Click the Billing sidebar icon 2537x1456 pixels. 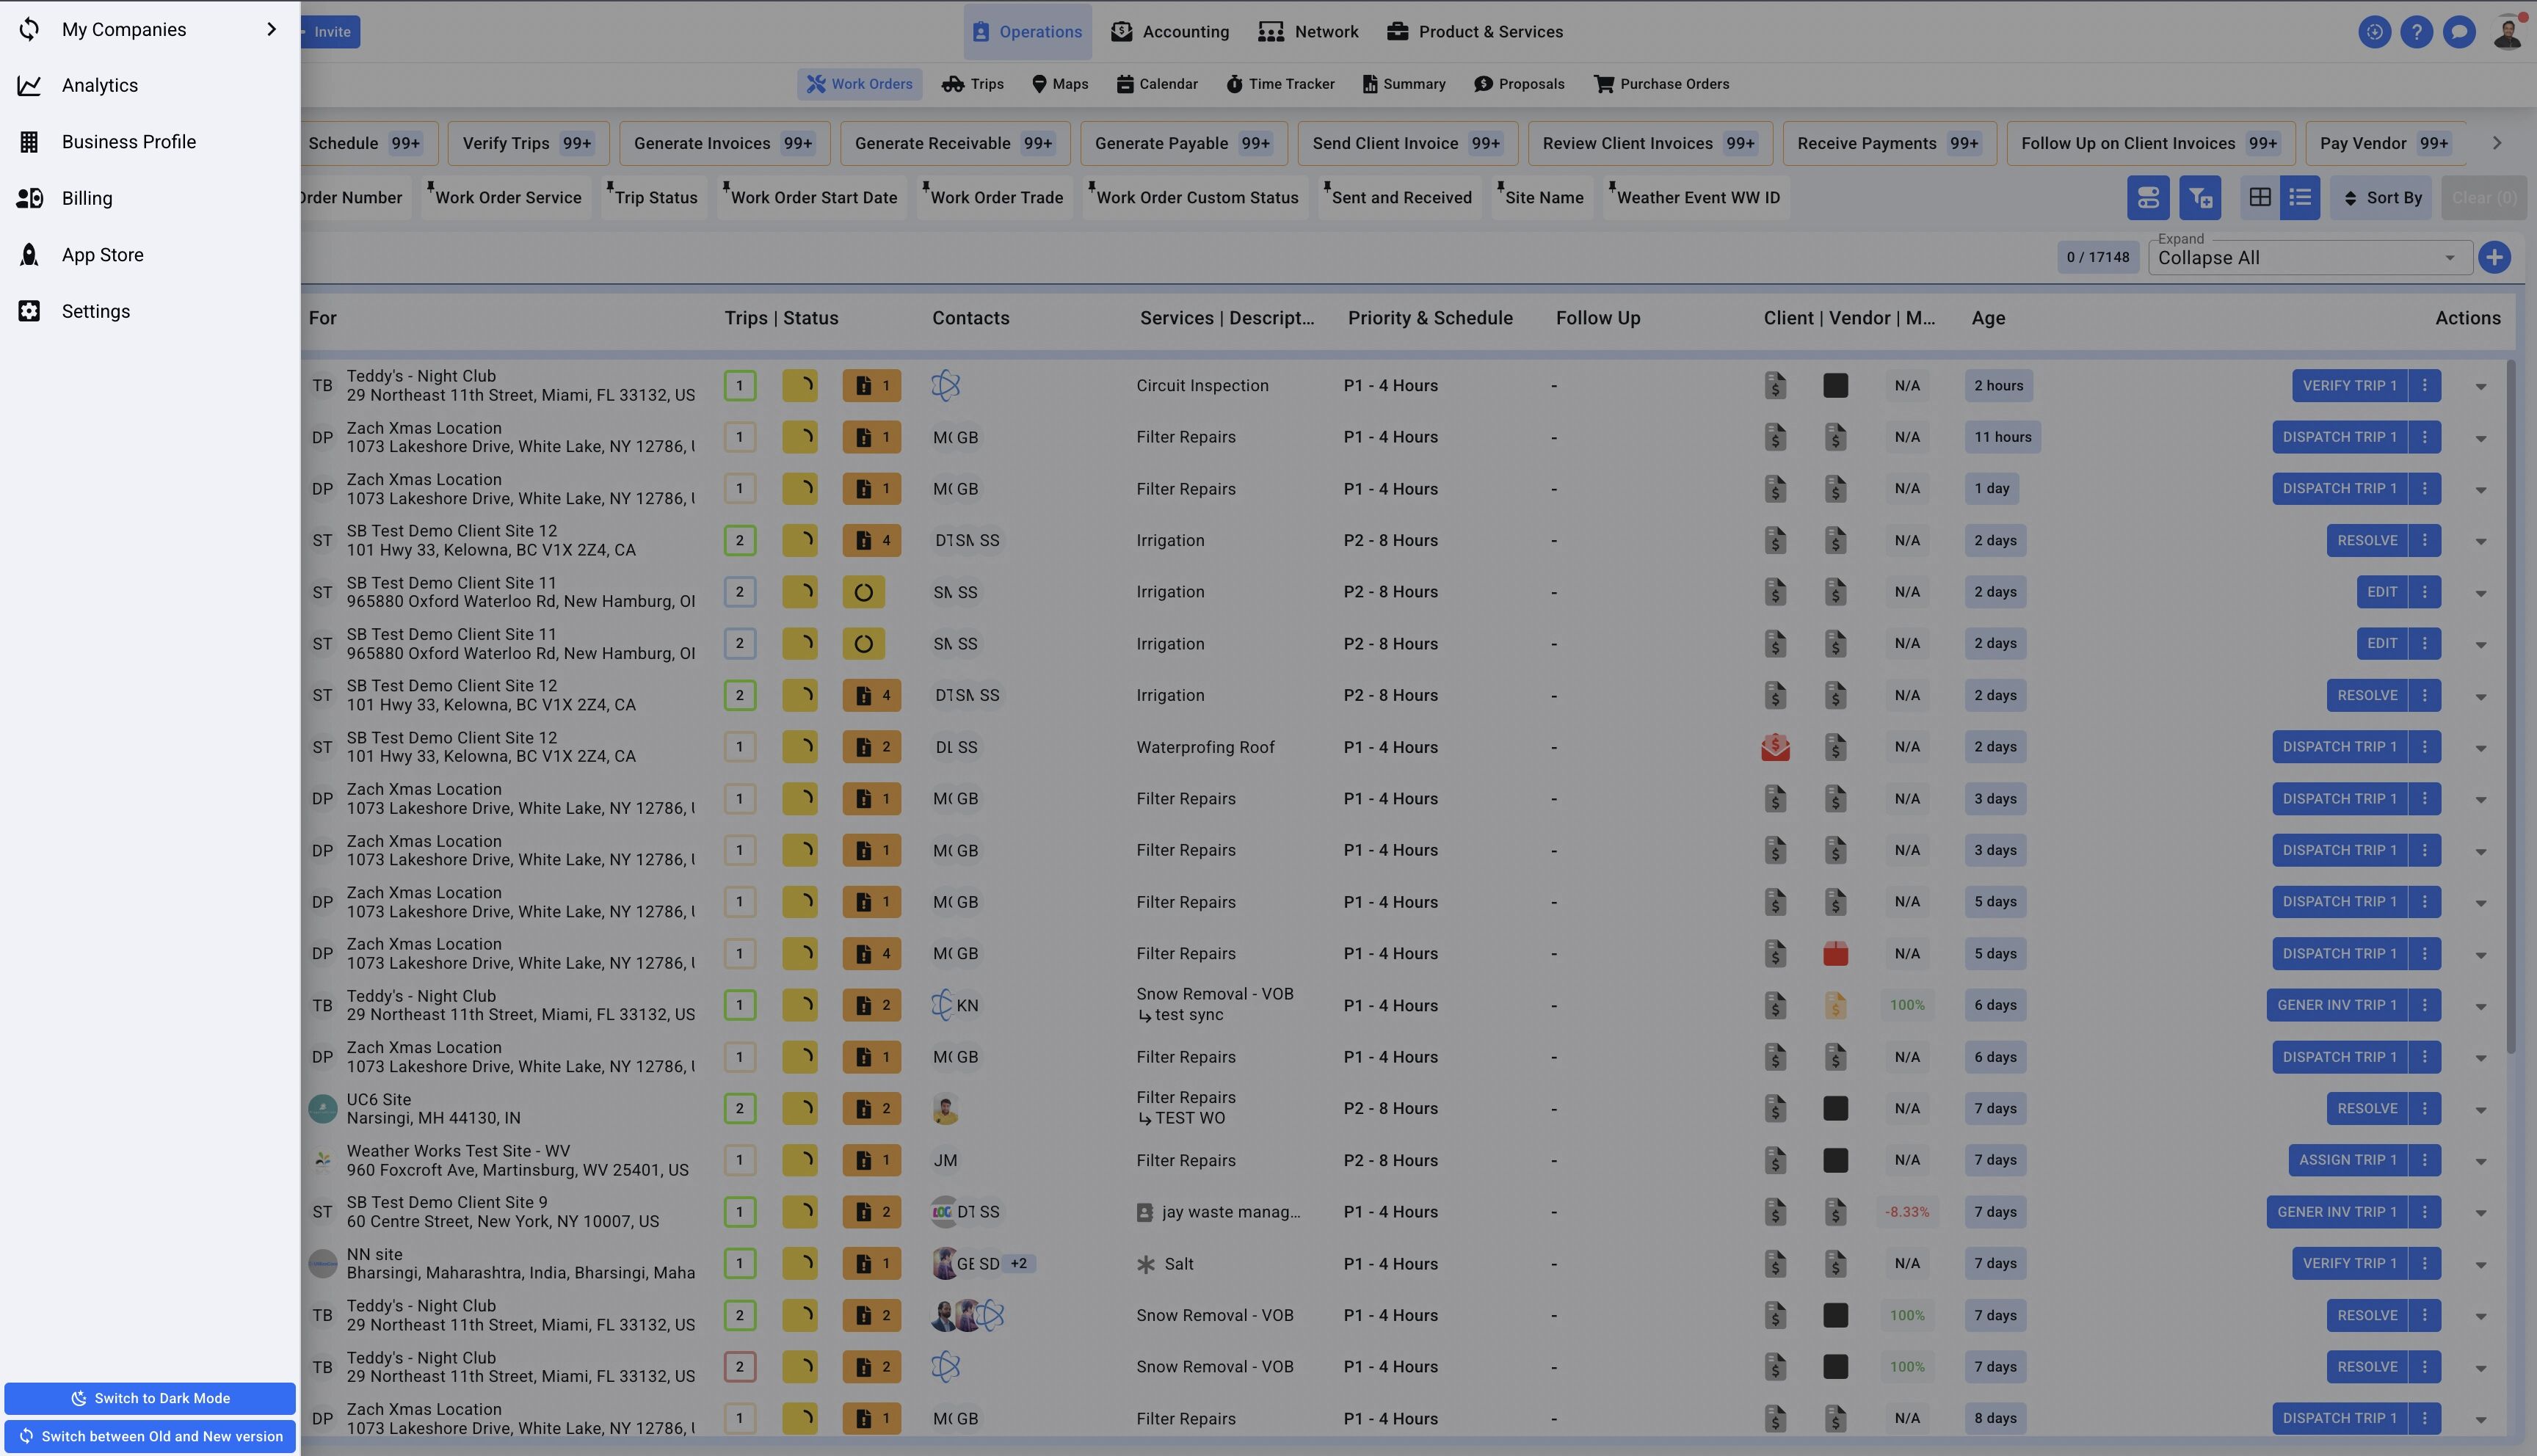pos(29,198)
